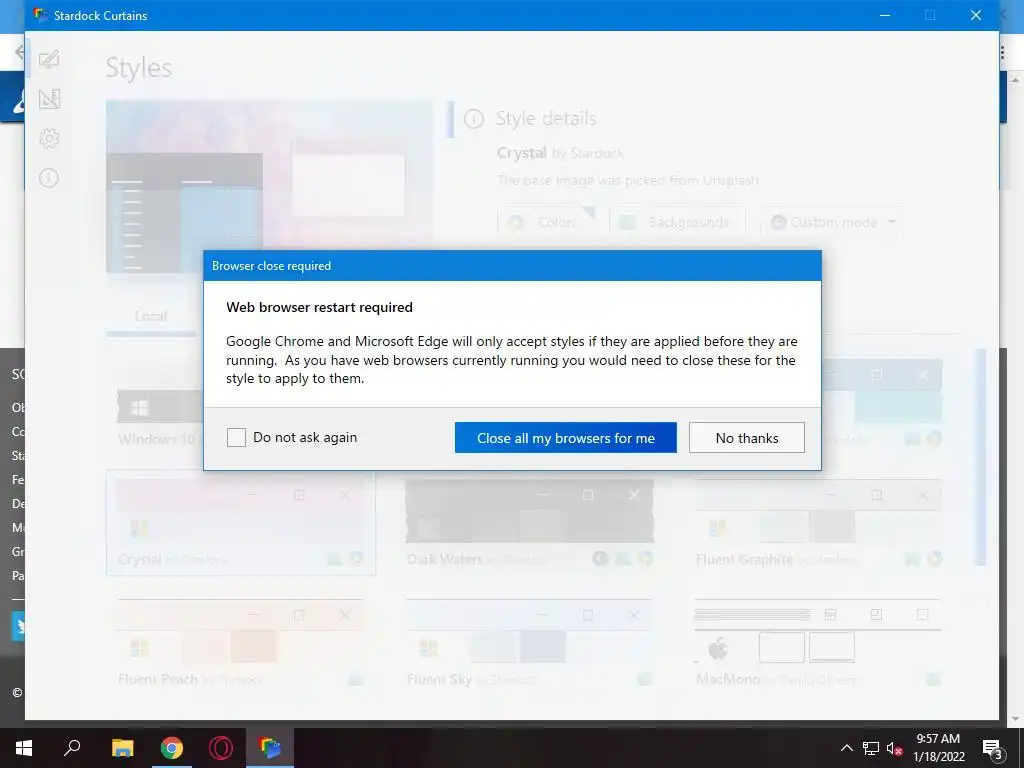Screen dimensions: 1024x768
Task: Click the muted volume tray icon
Action: tap(895, 748)
